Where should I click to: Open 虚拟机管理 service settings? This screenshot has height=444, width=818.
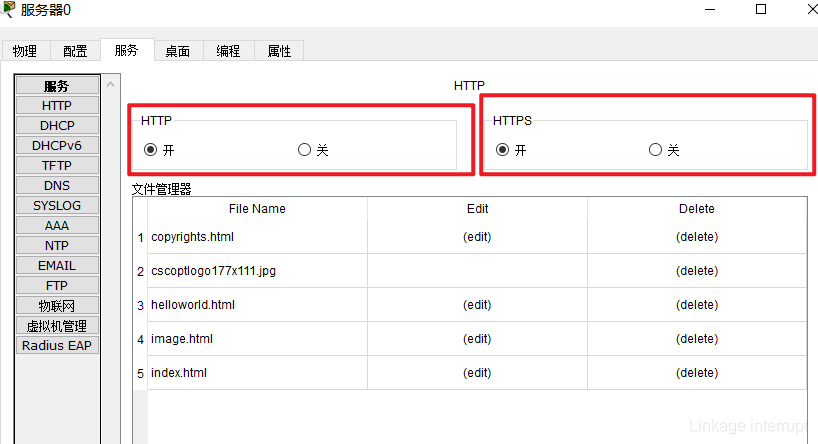[57, 326]
